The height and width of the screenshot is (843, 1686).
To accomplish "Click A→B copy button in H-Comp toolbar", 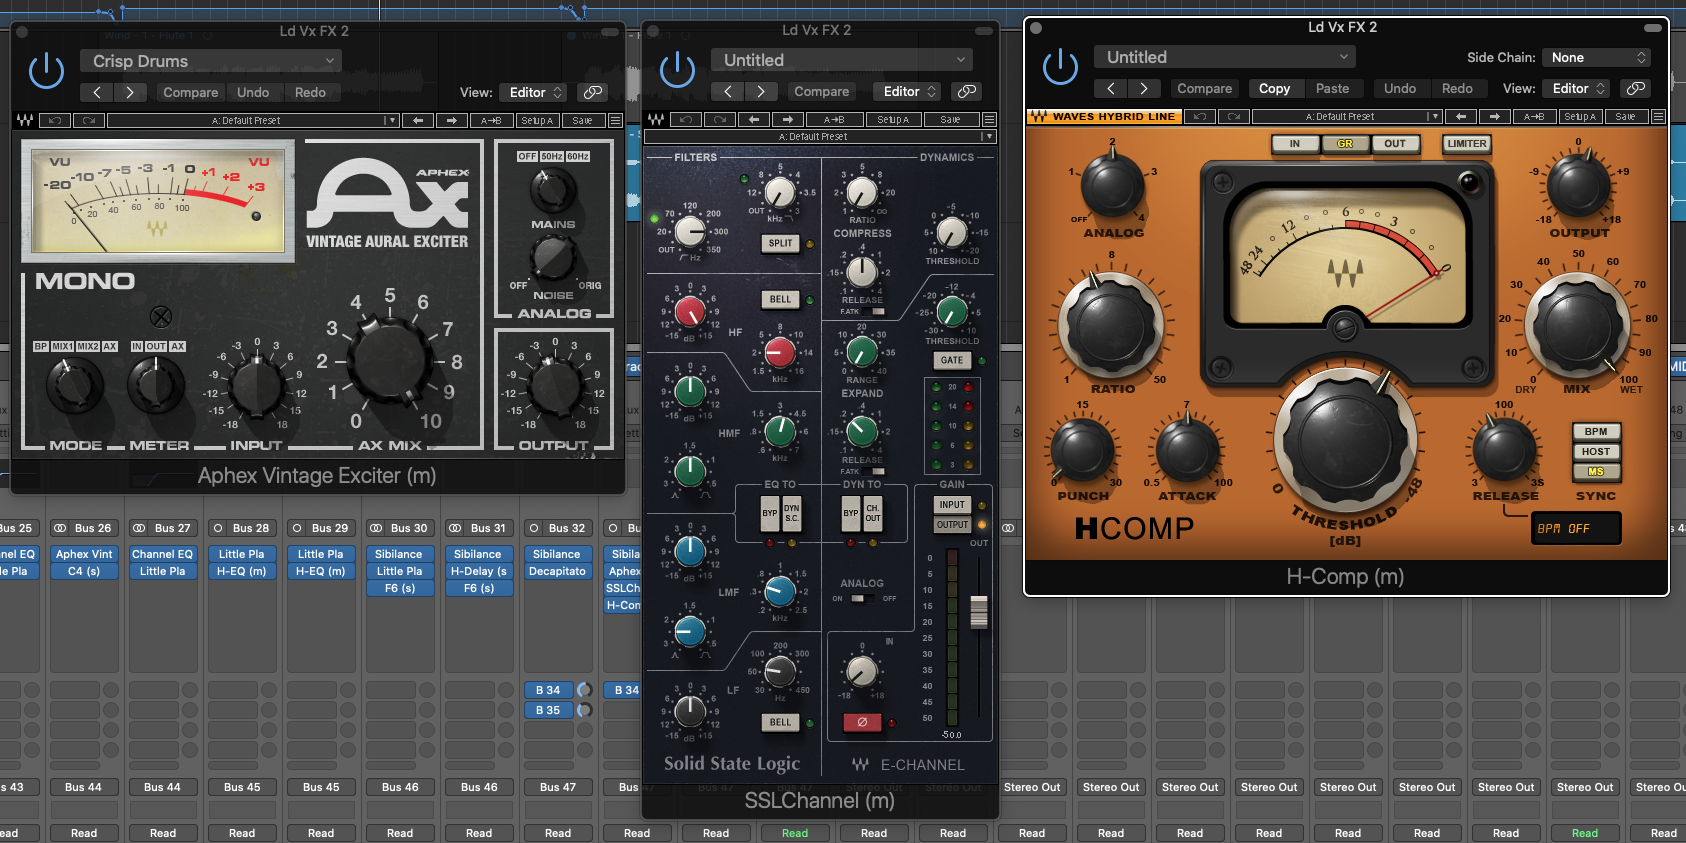I will (1533, 116).
